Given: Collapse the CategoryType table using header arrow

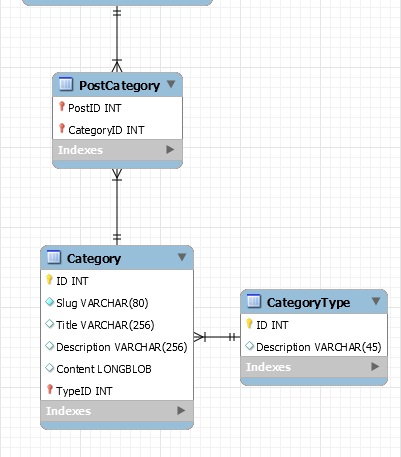Looking at the screenshot, I should click(x=376, y=301).
